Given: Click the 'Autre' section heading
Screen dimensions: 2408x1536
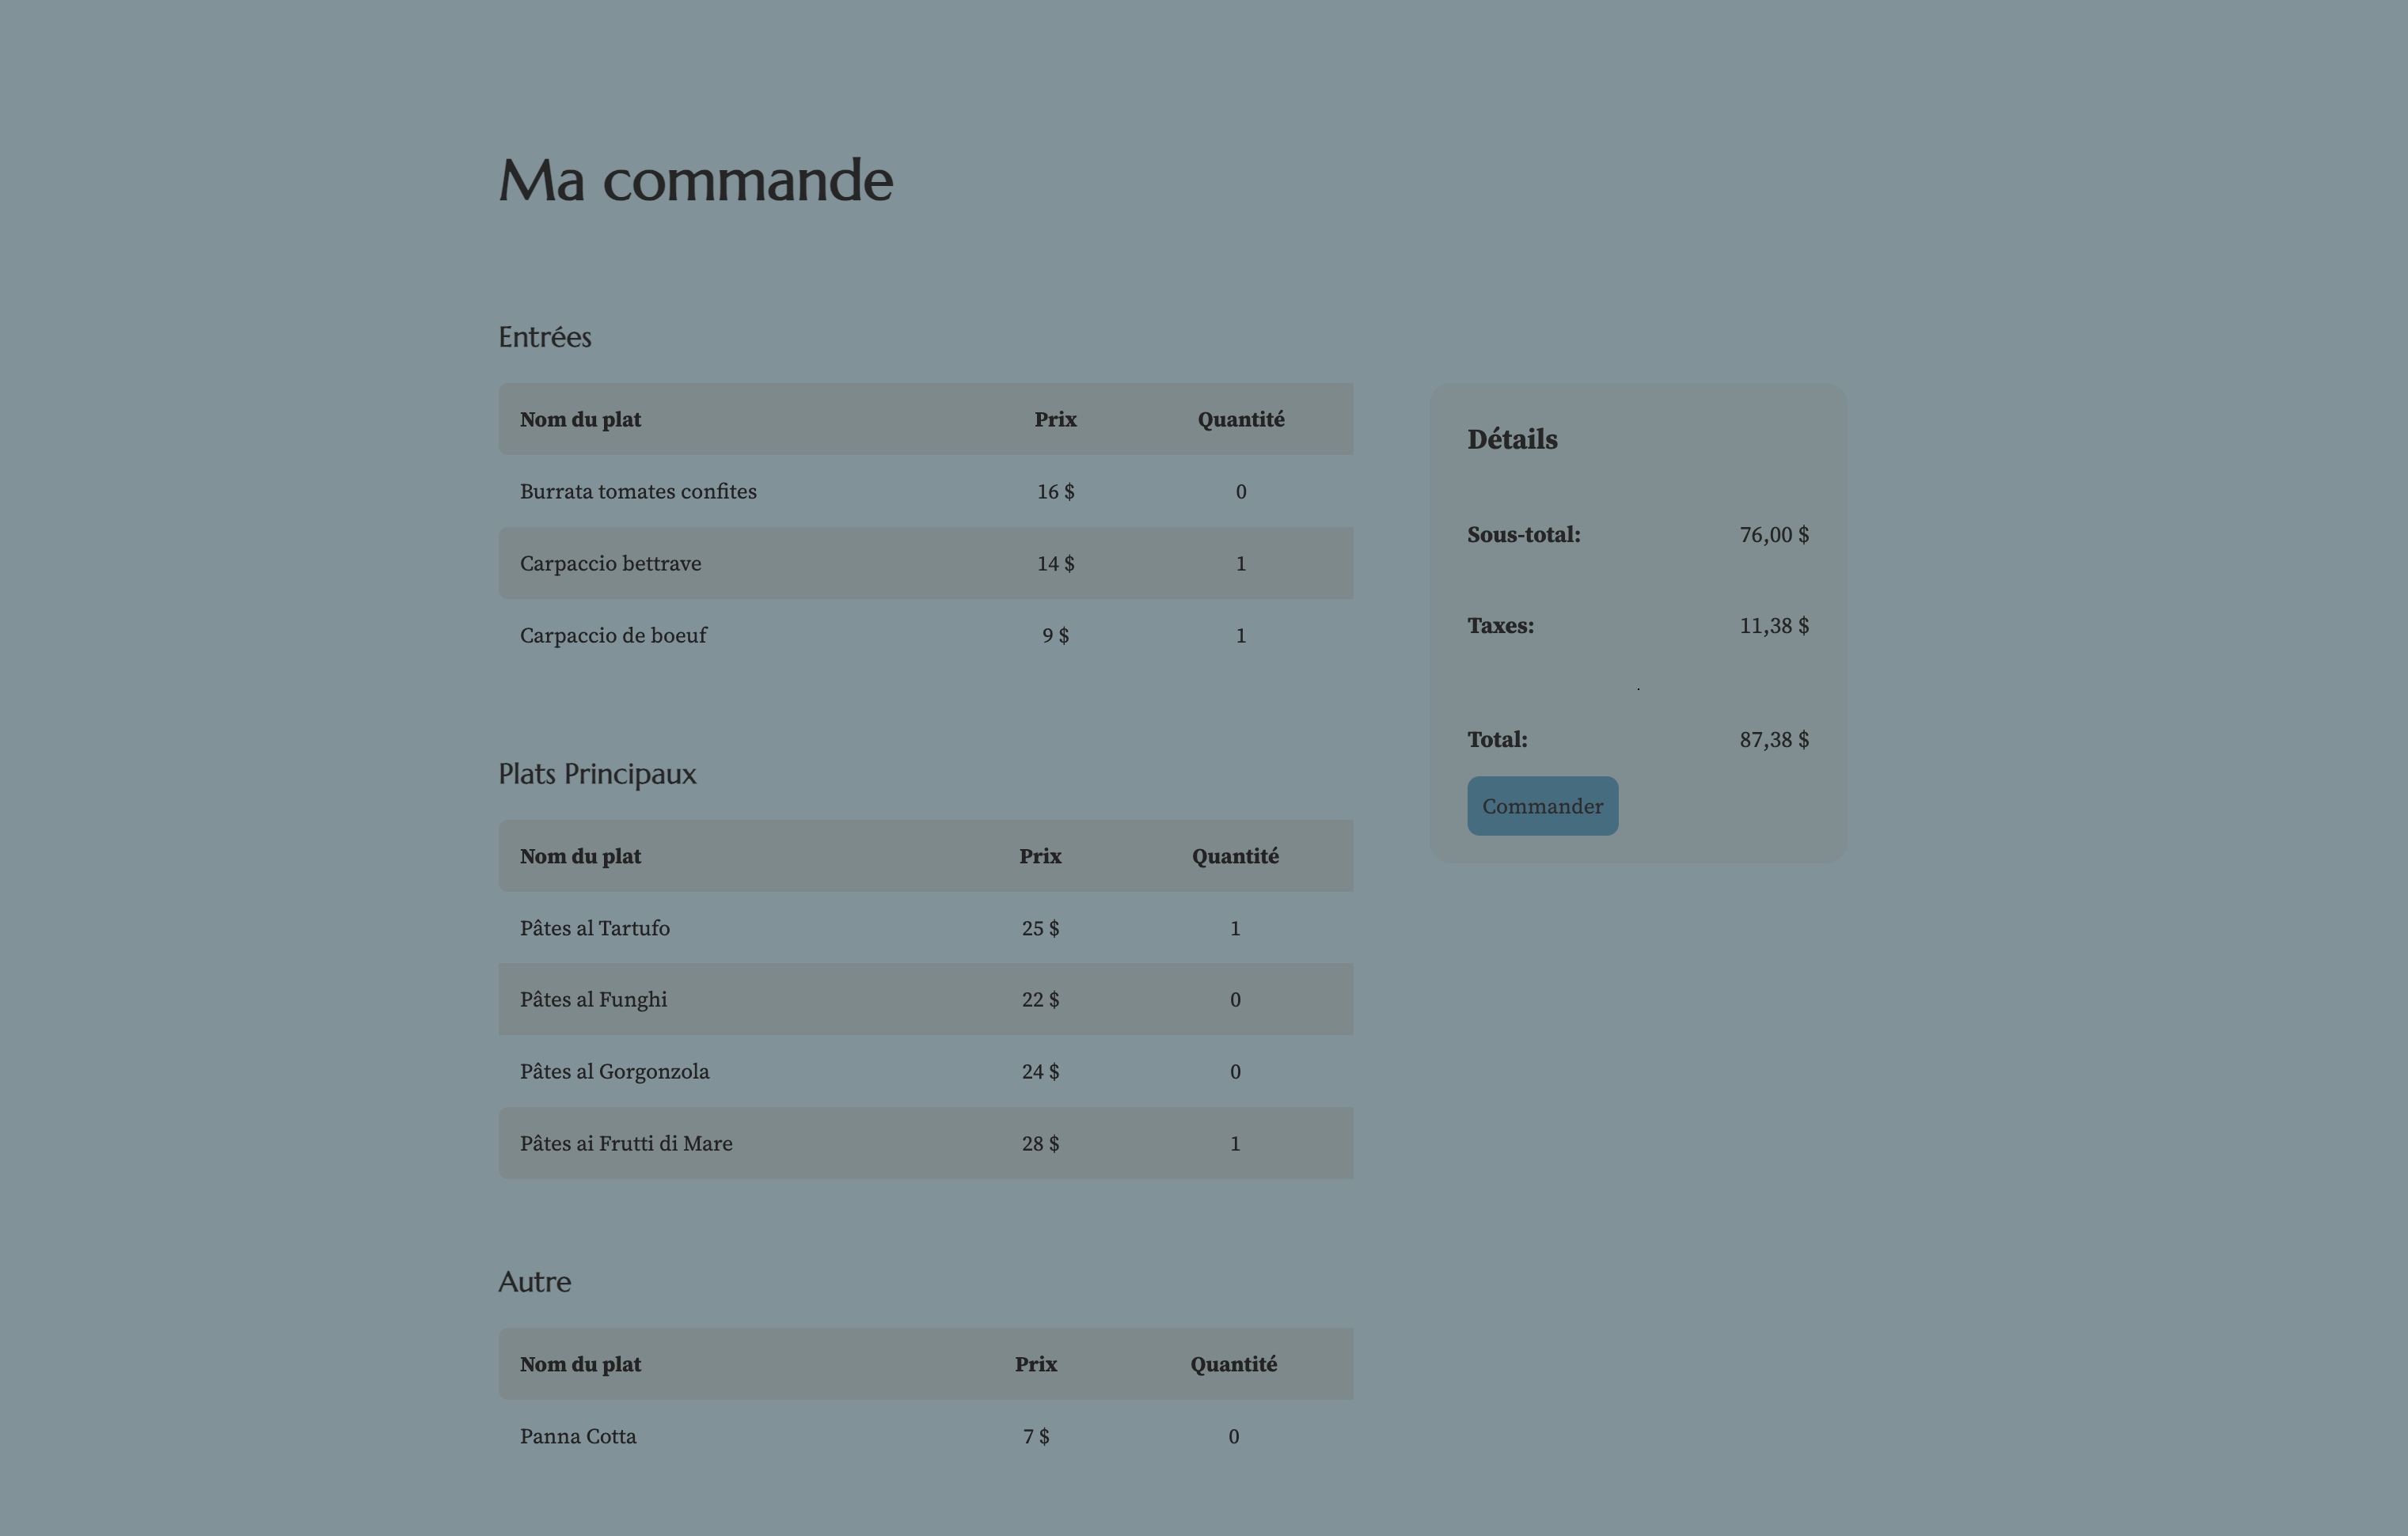Looking at the screenshot, I should pyautogui.click(x=535, y=1282).
